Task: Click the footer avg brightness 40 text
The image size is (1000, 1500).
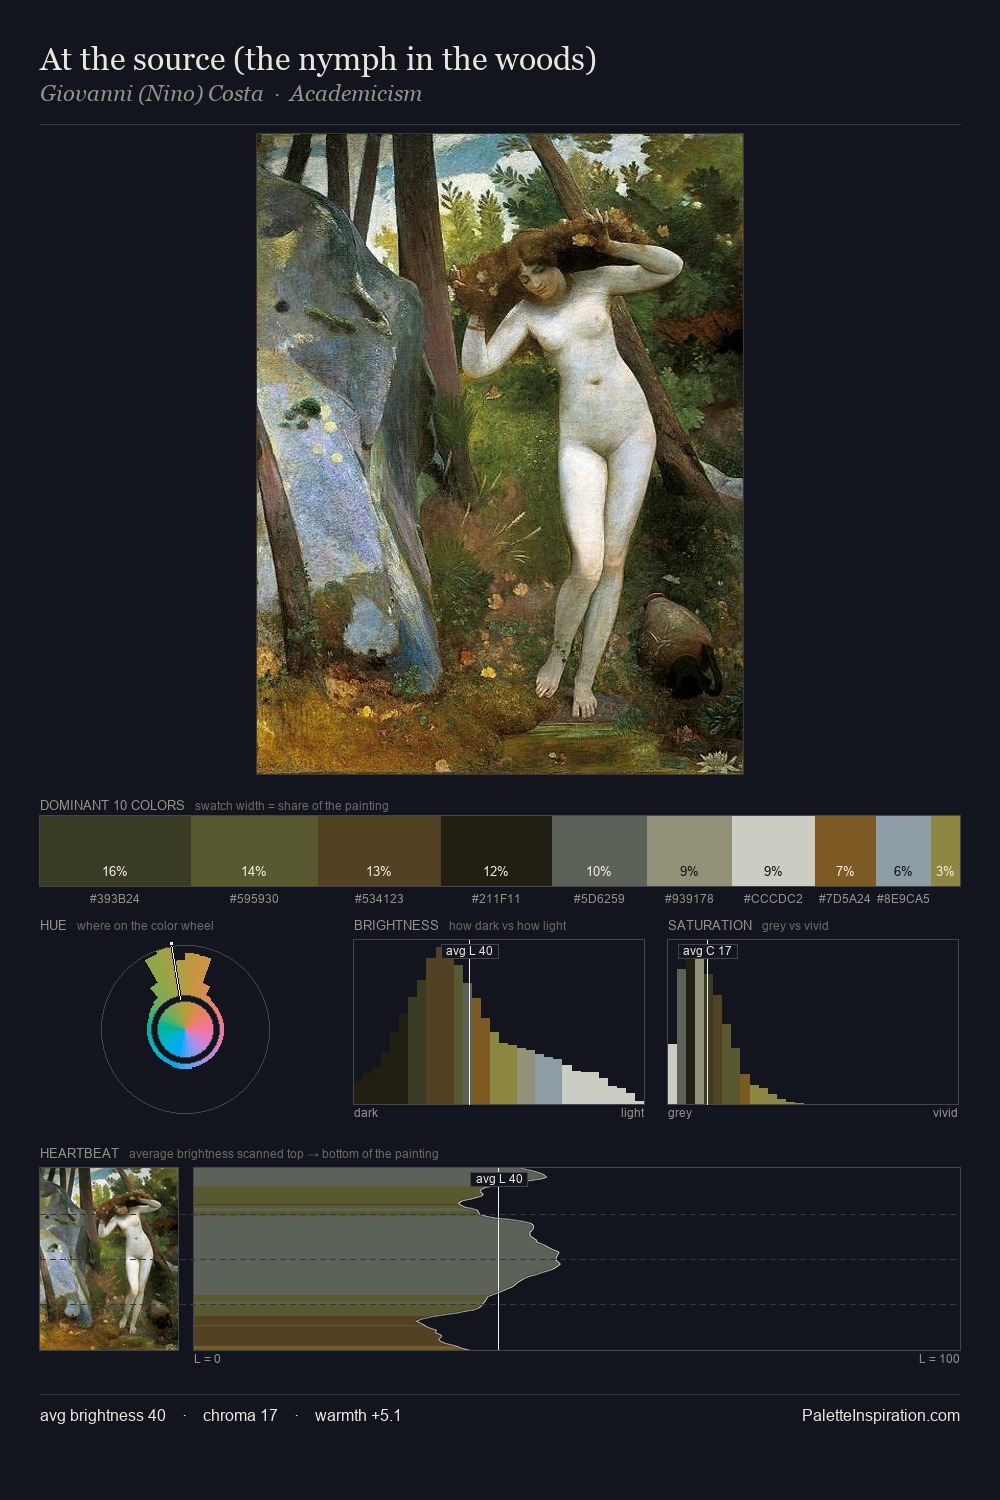Action: click(103, 1415)
